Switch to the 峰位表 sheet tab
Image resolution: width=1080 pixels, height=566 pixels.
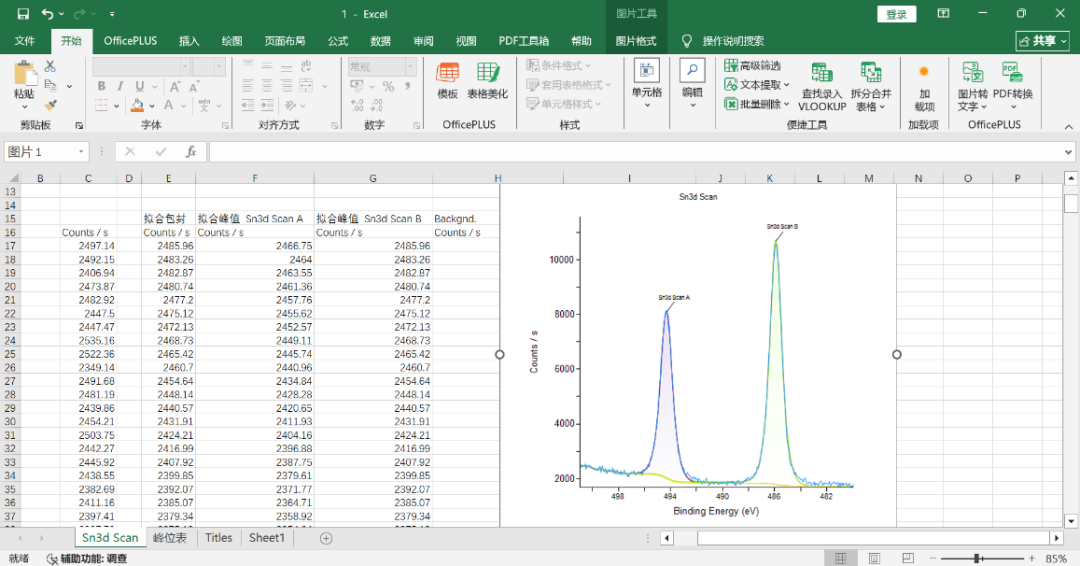point(170,538)
